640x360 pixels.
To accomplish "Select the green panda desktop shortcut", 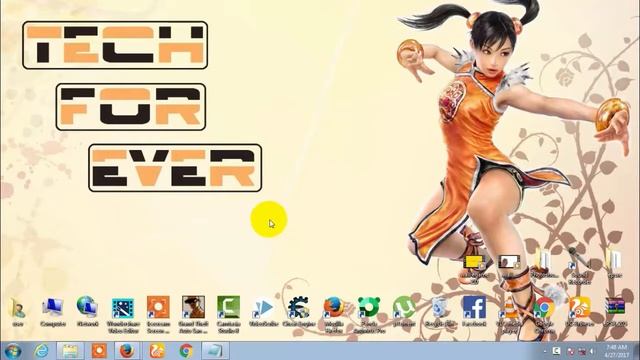I will (369, 314).
